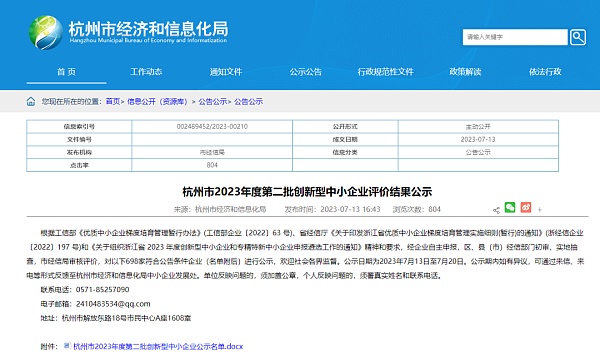Click the 杭州市经济和信息化局 site title
The width and height of the screenshot is (600, 361).
tap(148, 29)
